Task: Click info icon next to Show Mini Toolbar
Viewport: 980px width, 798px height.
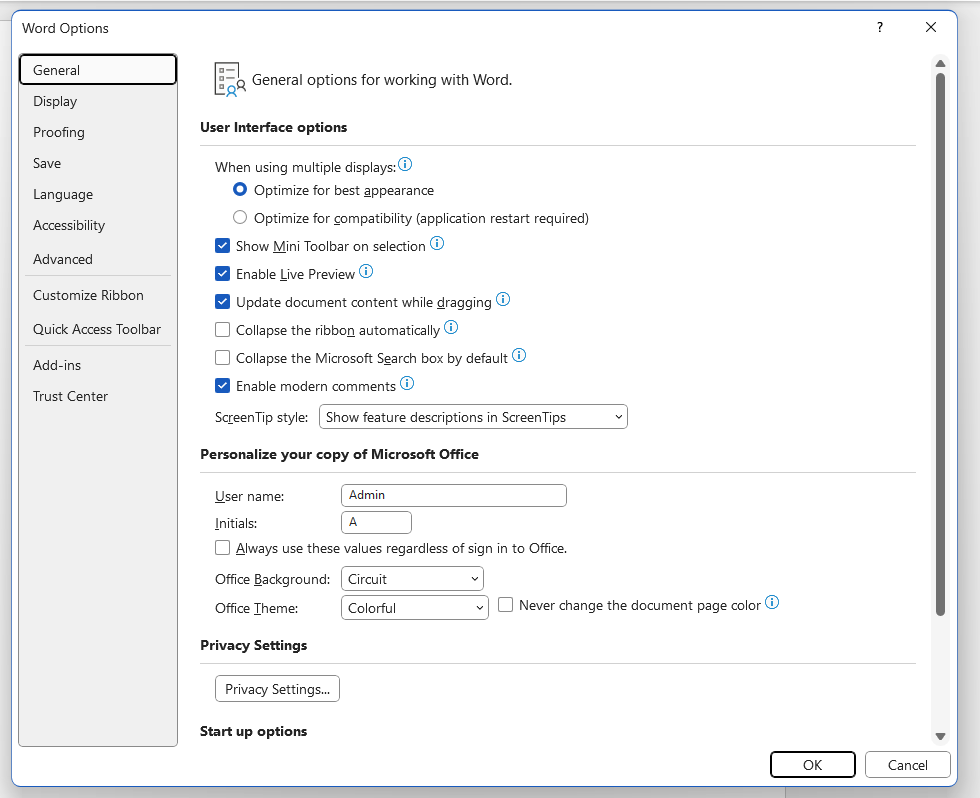Action: [437, 243]
